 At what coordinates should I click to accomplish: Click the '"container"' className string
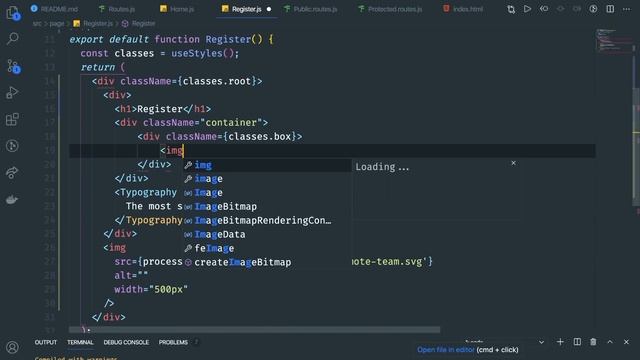click(x=231, y=123)
